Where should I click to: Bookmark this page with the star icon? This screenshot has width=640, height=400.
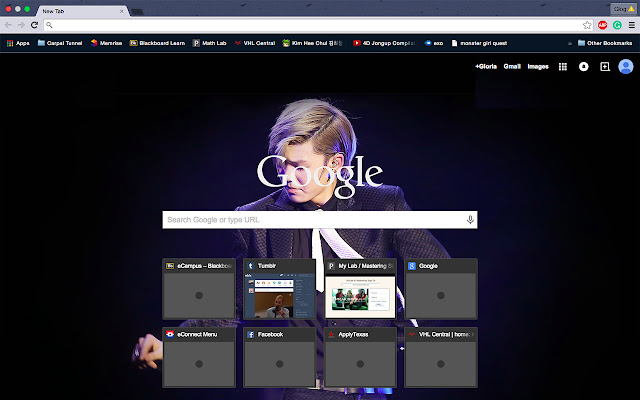587,25
